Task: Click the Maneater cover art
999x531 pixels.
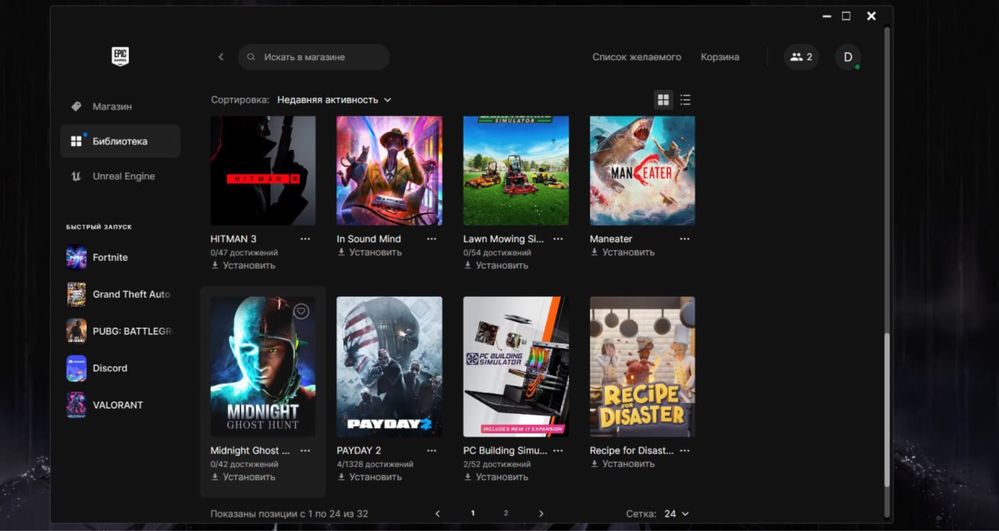Action: click(x=642, y=171)
